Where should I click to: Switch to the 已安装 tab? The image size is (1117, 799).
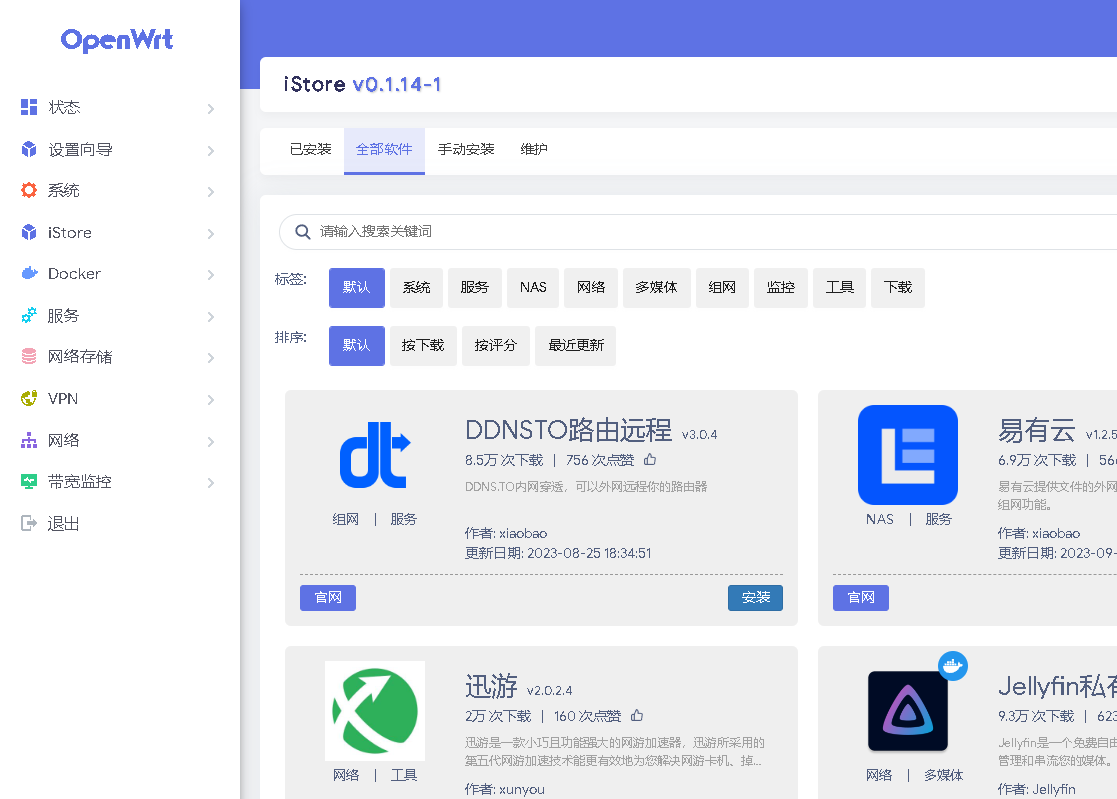point(309,149)
